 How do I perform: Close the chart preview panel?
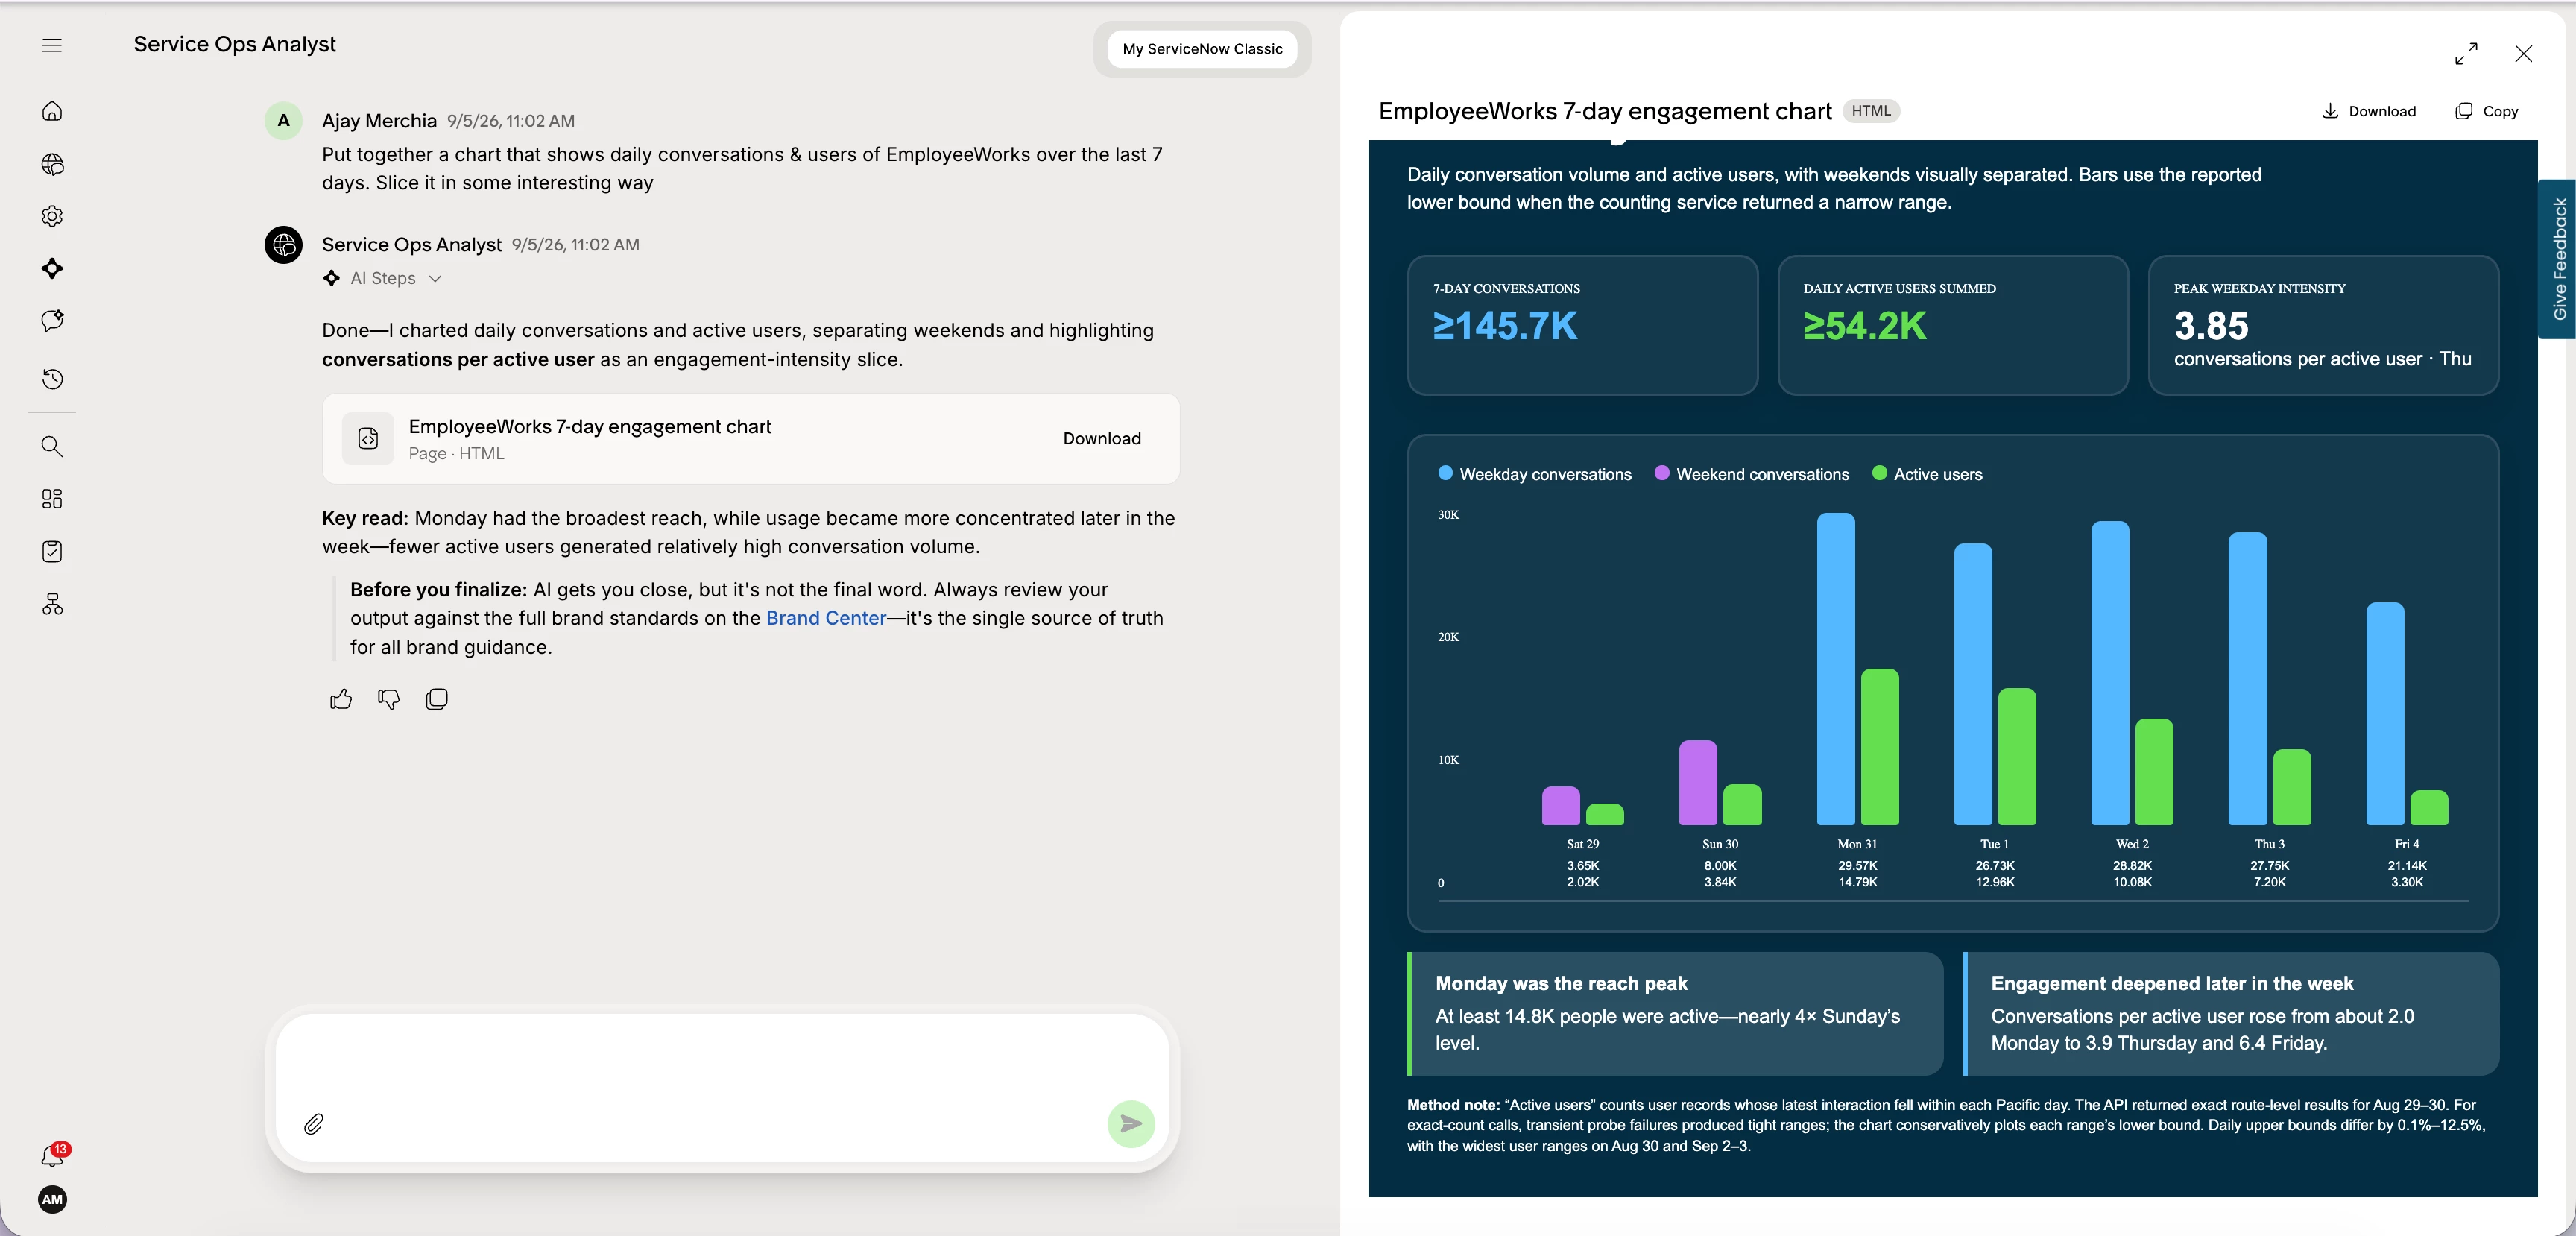point(2523,53)
